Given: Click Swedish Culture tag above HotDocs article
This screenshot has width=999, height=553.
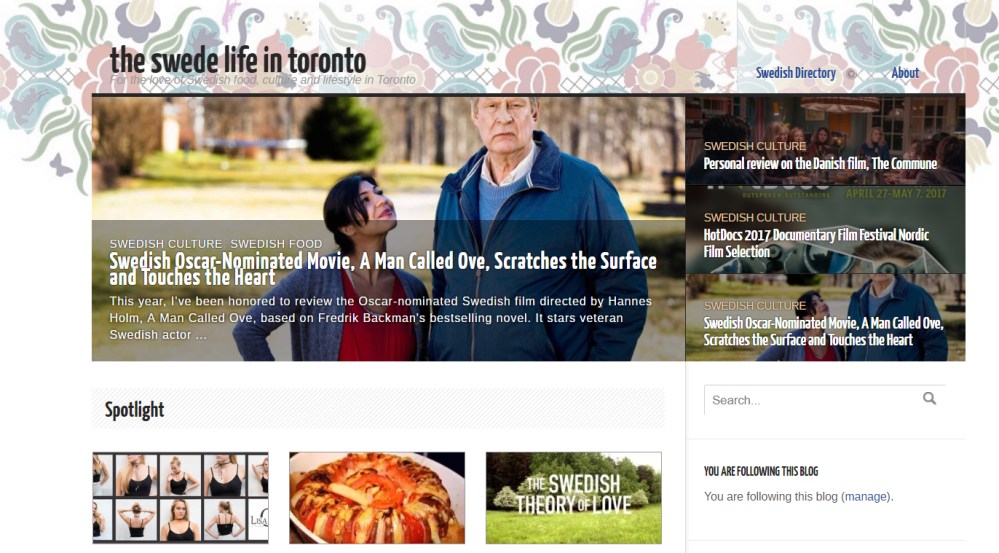Looking at the screenshot, I should coord(755,217).
